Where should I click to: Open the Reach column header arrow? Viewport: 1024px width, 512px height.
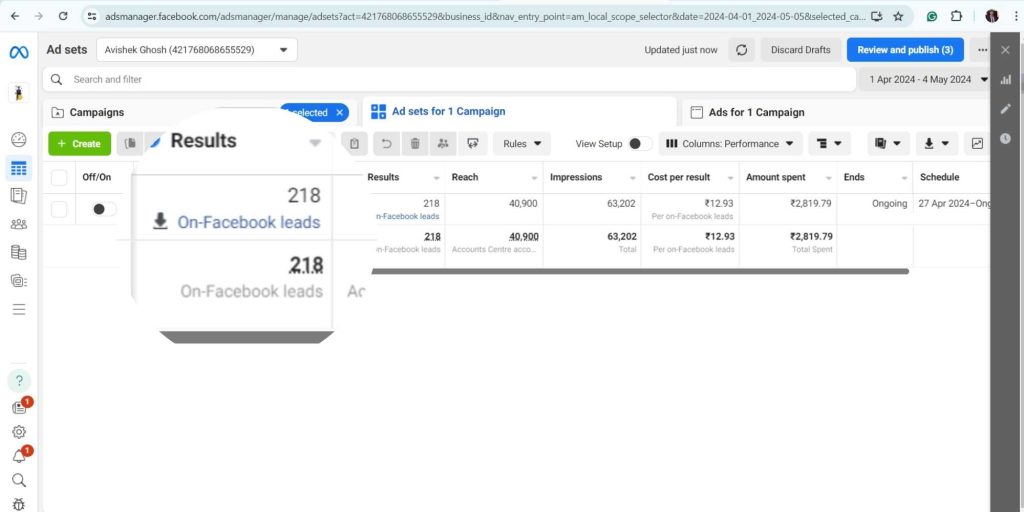click(x=534, y=178)
